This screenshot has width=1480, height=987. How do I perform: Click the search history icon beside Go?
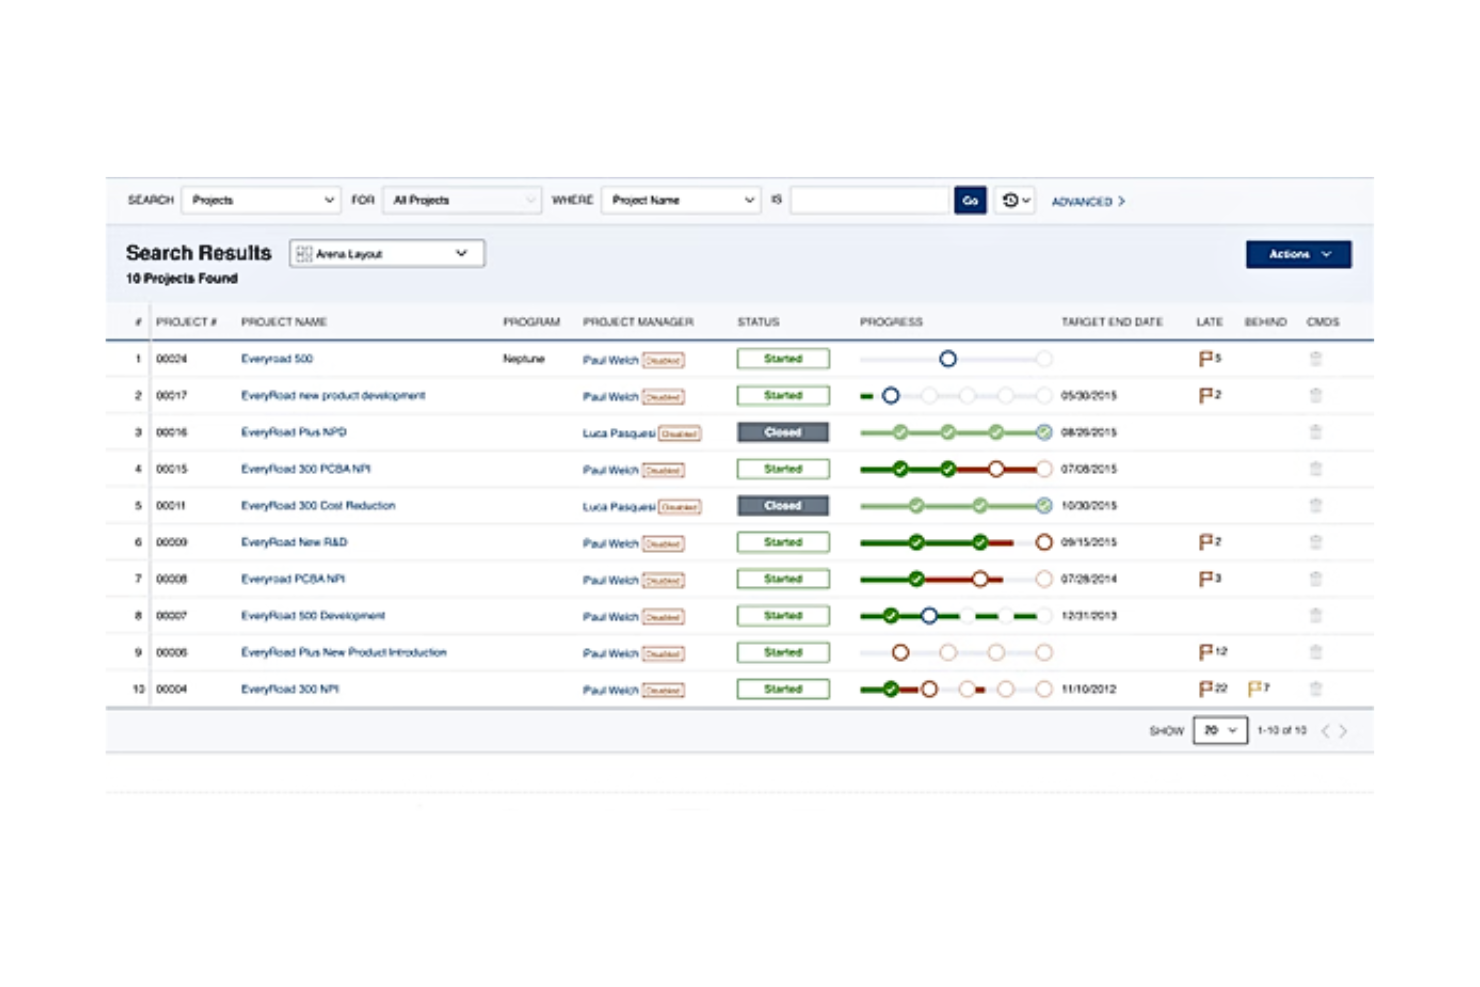click(1013, 200)
